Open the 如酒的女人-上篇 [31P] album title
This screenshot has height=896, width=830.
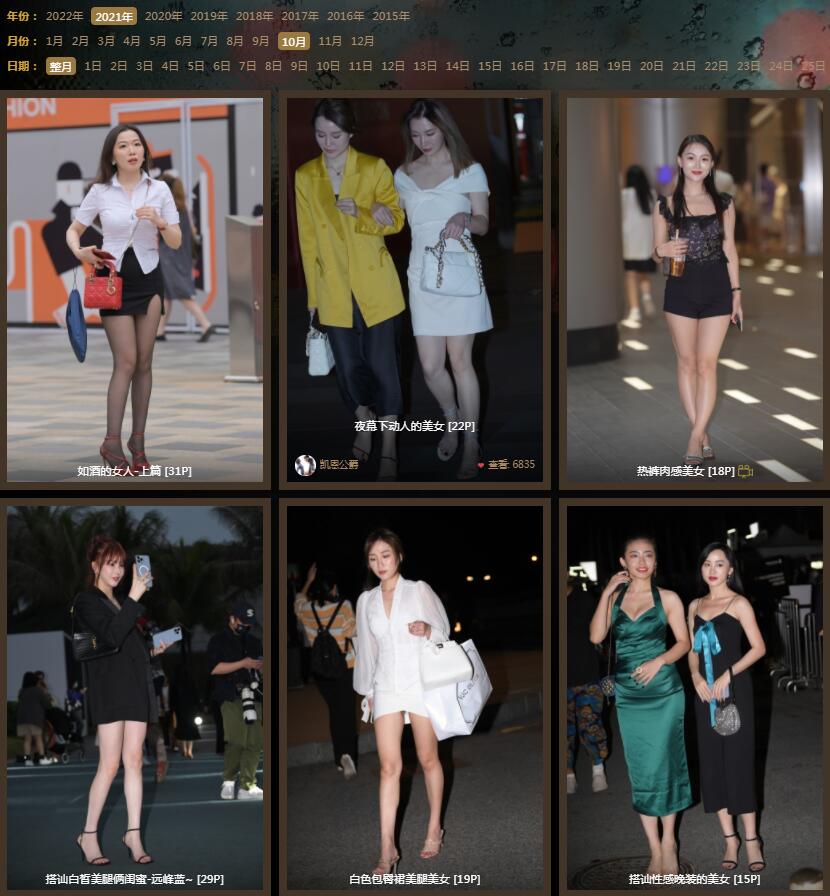coord(134,471)
